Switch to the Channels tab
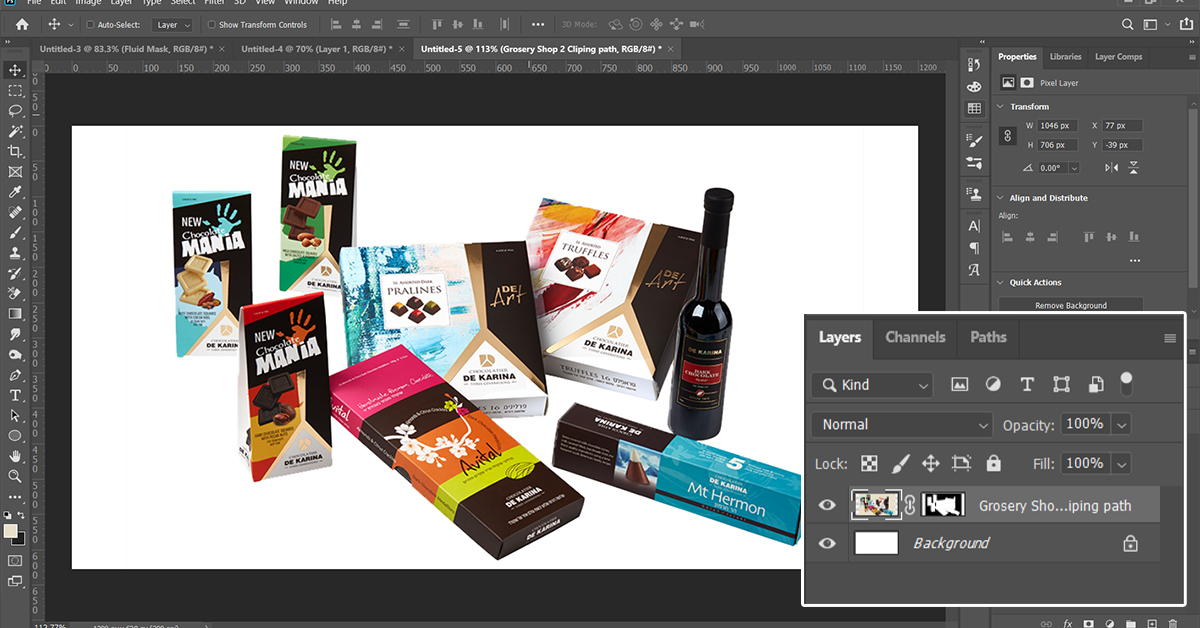Viewport: 1200px width, 628px height. [915, 337]
